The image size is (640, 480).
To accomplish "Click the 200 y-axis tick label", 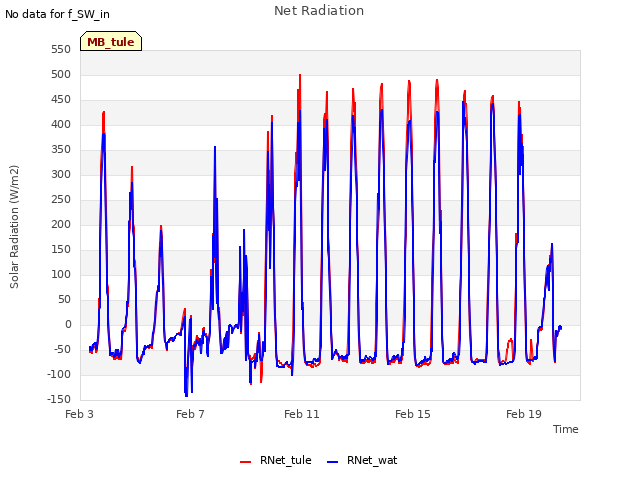I will click(x=61, y=224).
